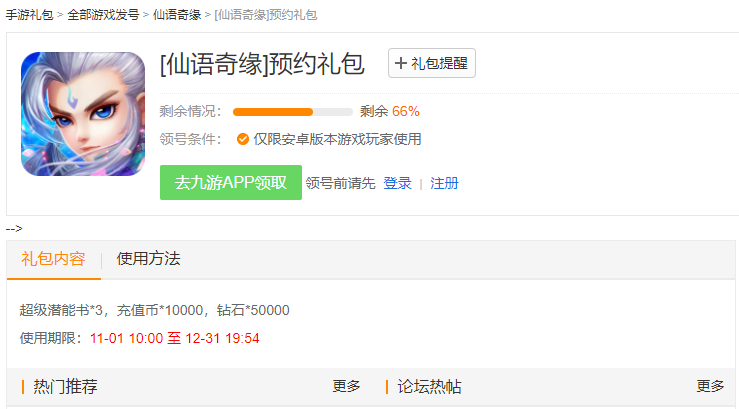Switch to the 使用方法 tab
The width and height of the screenshot is (739, 409).
click(148, 258)
